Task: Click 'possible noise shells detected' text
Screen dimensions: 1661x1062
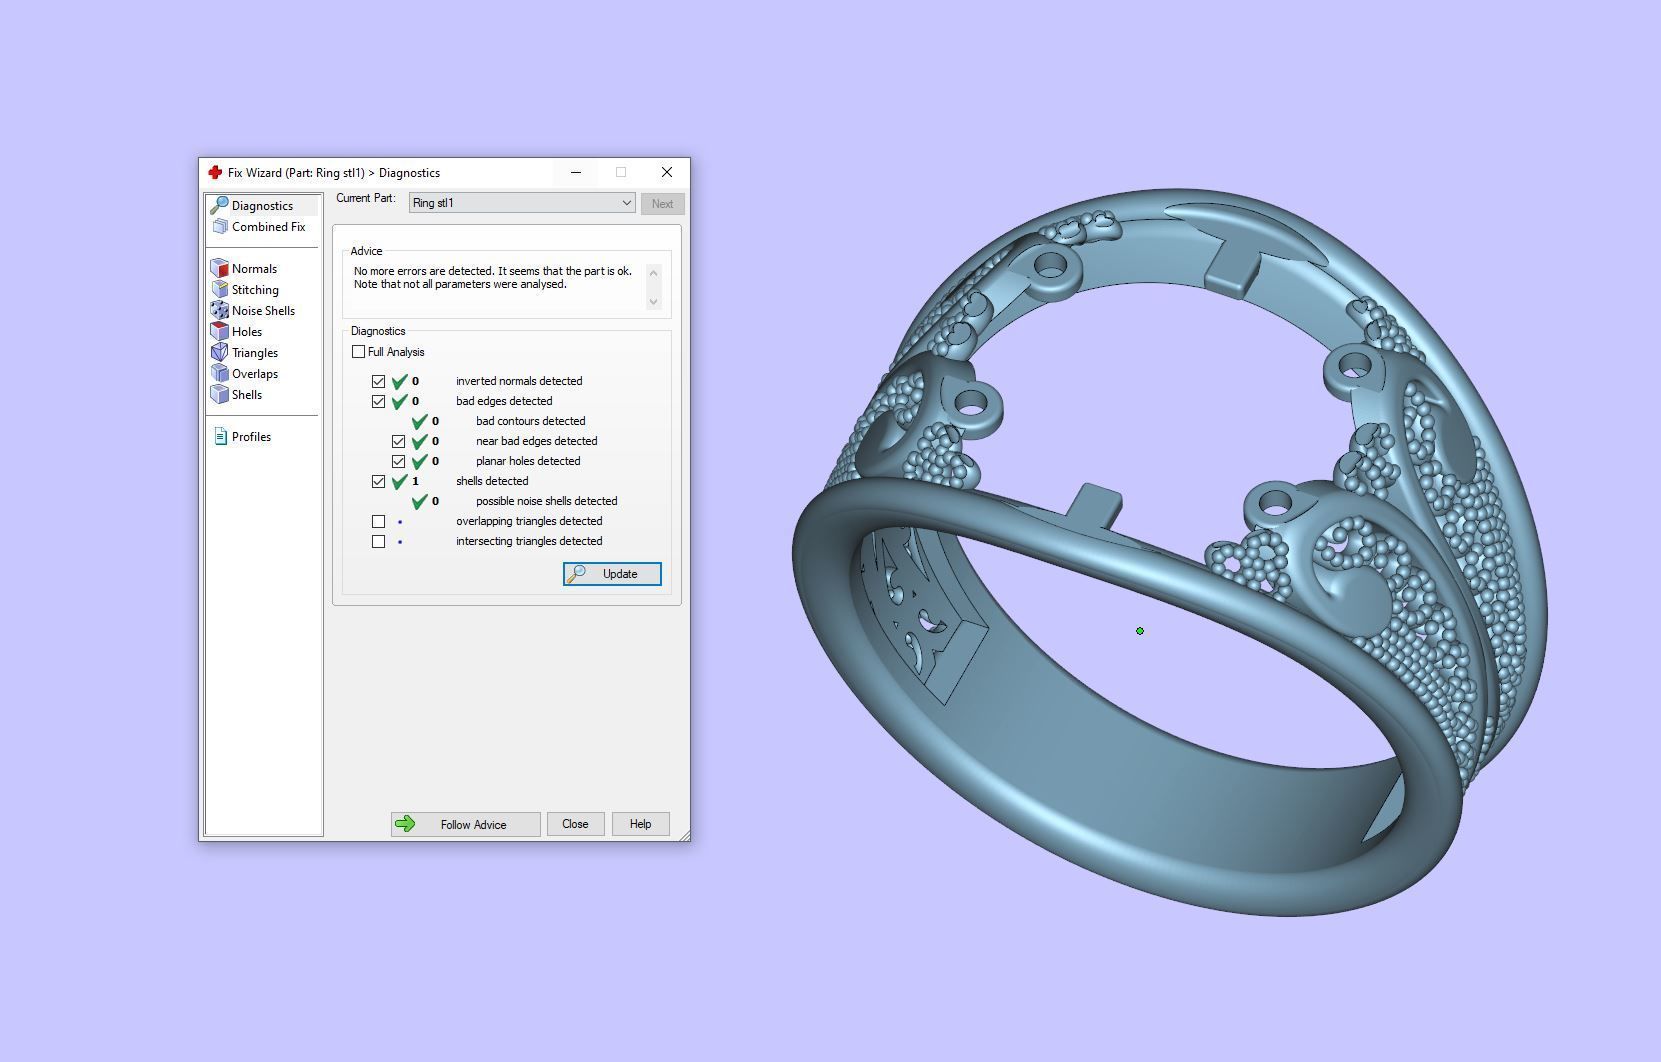Action: 547,501
